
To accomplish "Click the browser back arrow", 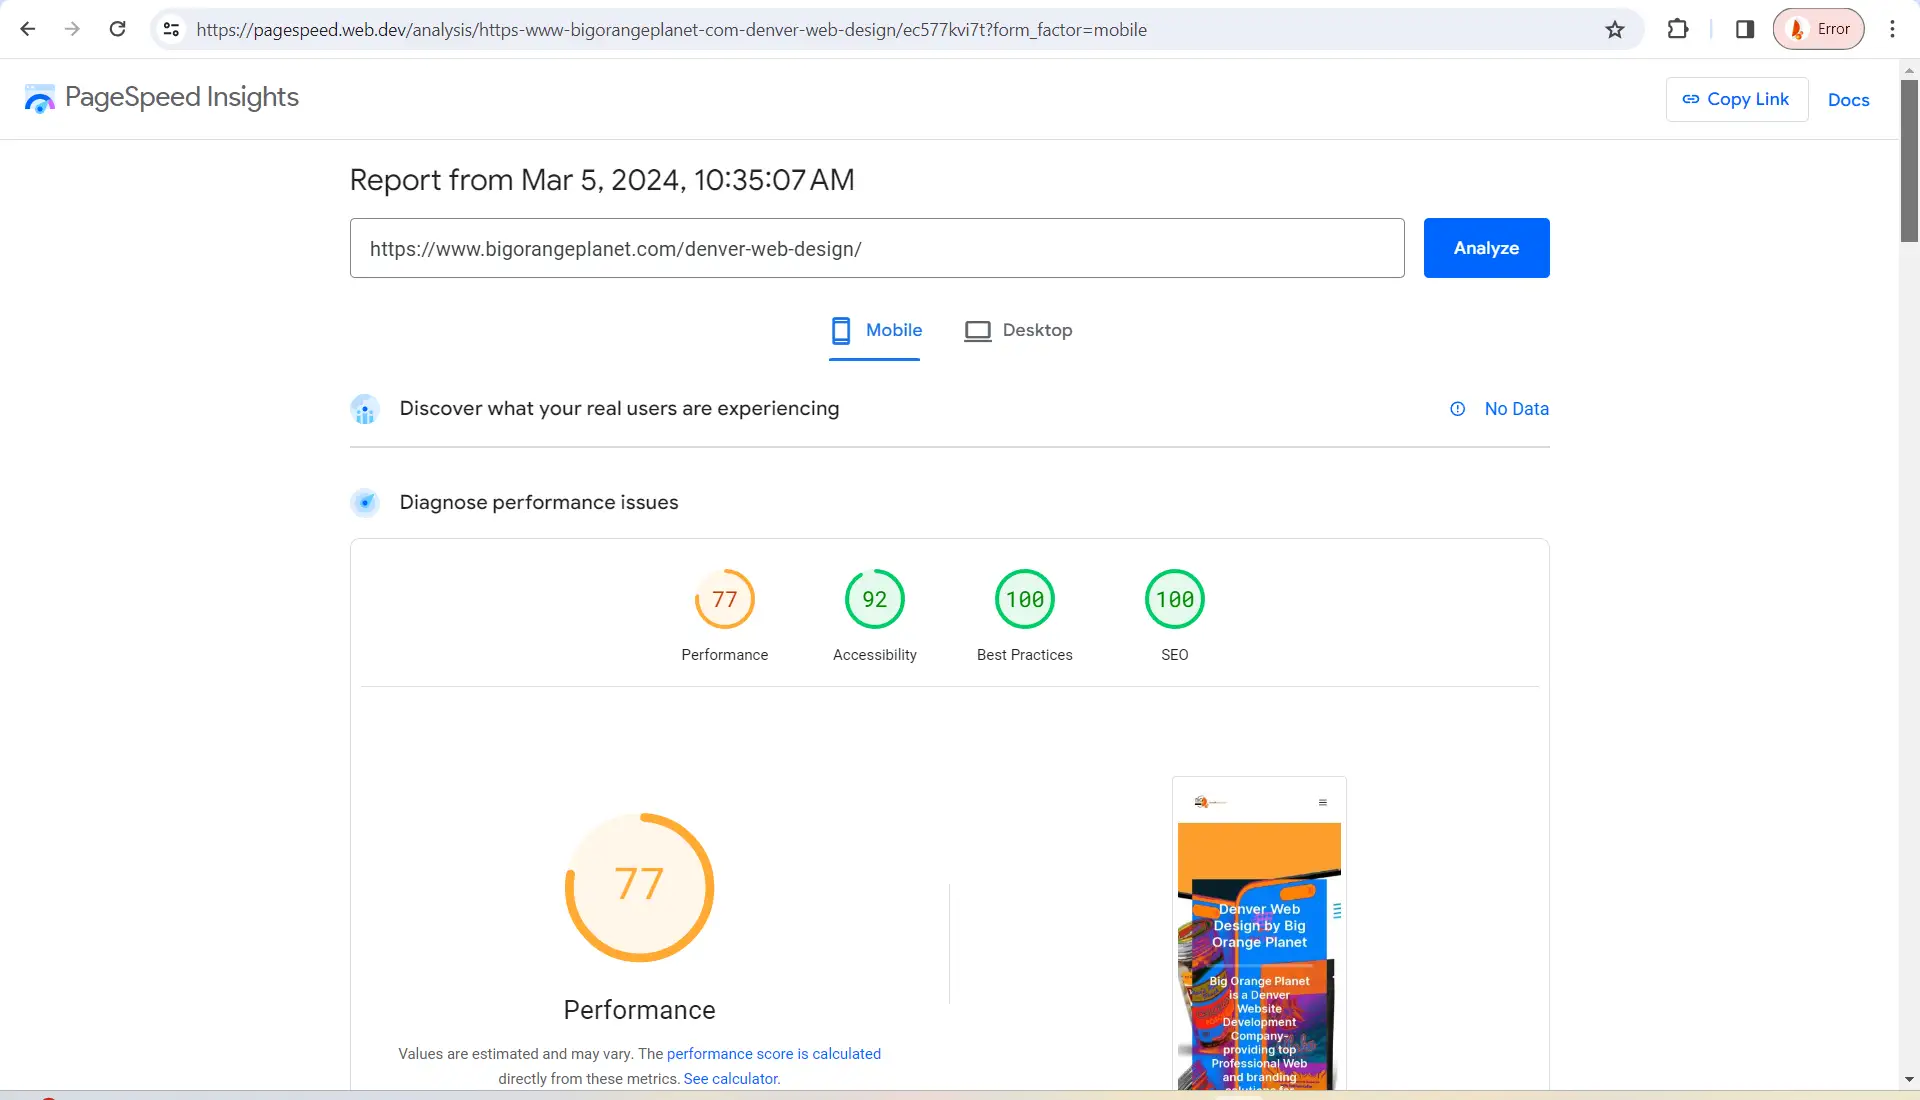I will [28, 29].
